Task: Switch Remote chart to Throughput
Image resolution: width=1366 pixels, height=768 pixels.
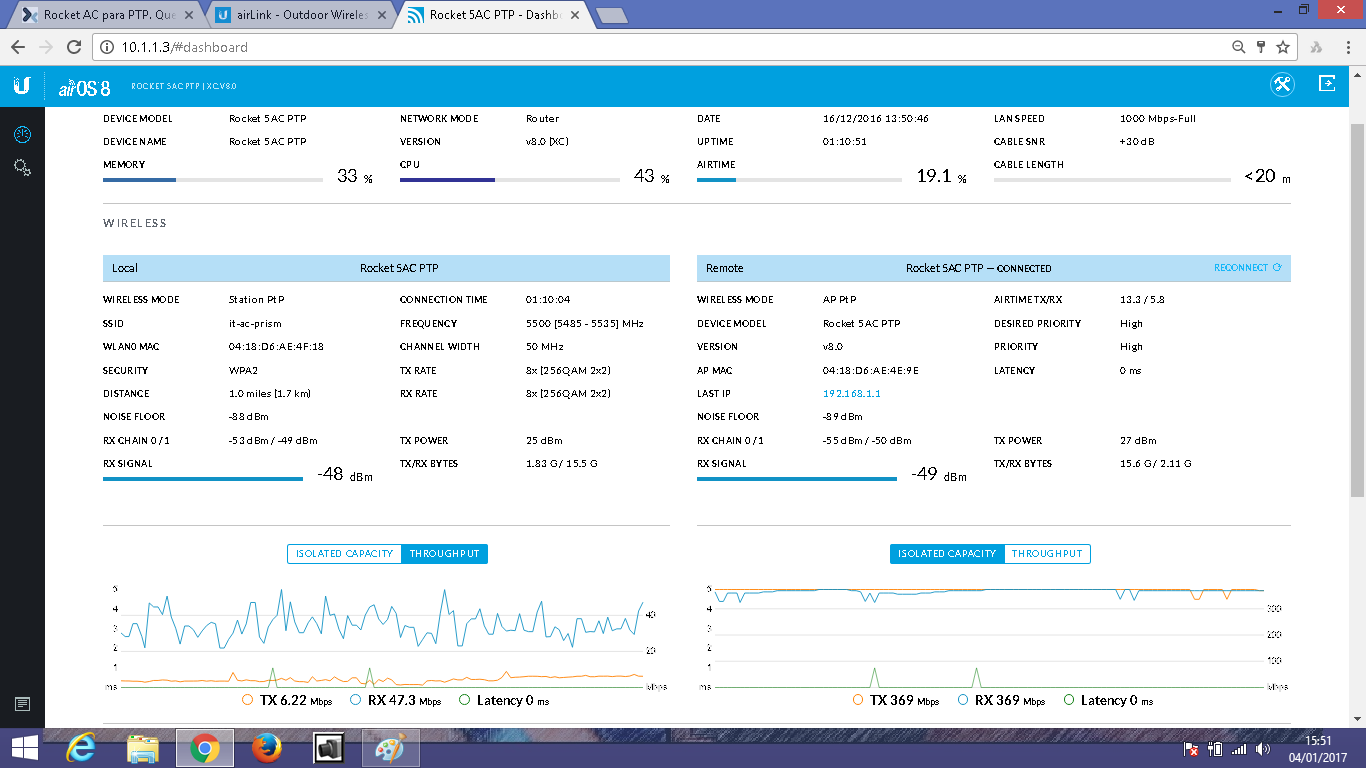Action: 1047,554
